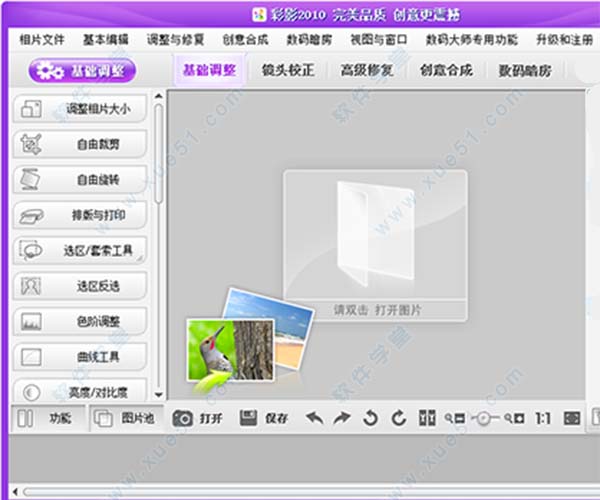Click the zoom in magnifier icon
Screen dimensions: 600x500
click(514, 419)
